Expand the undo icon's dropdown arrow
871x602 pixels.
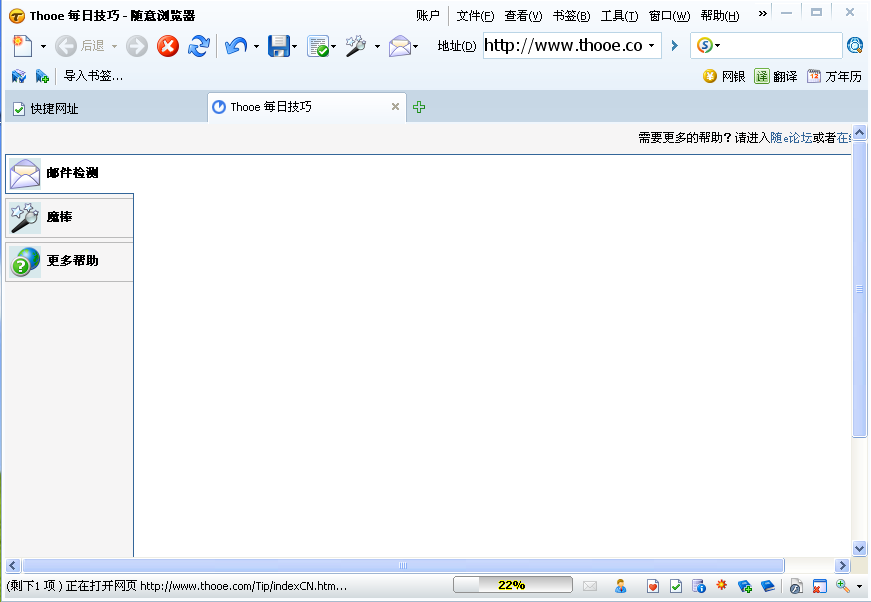point(256,47)
